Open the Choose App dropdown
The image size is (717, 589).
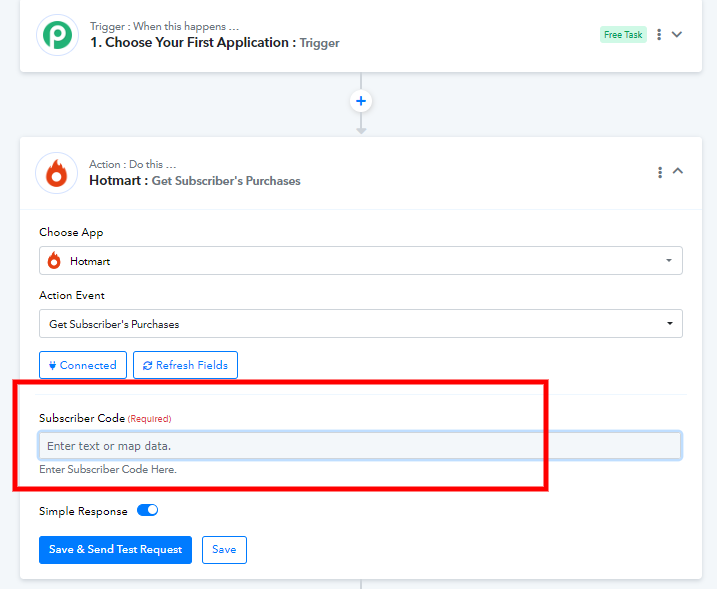[361, 261]
